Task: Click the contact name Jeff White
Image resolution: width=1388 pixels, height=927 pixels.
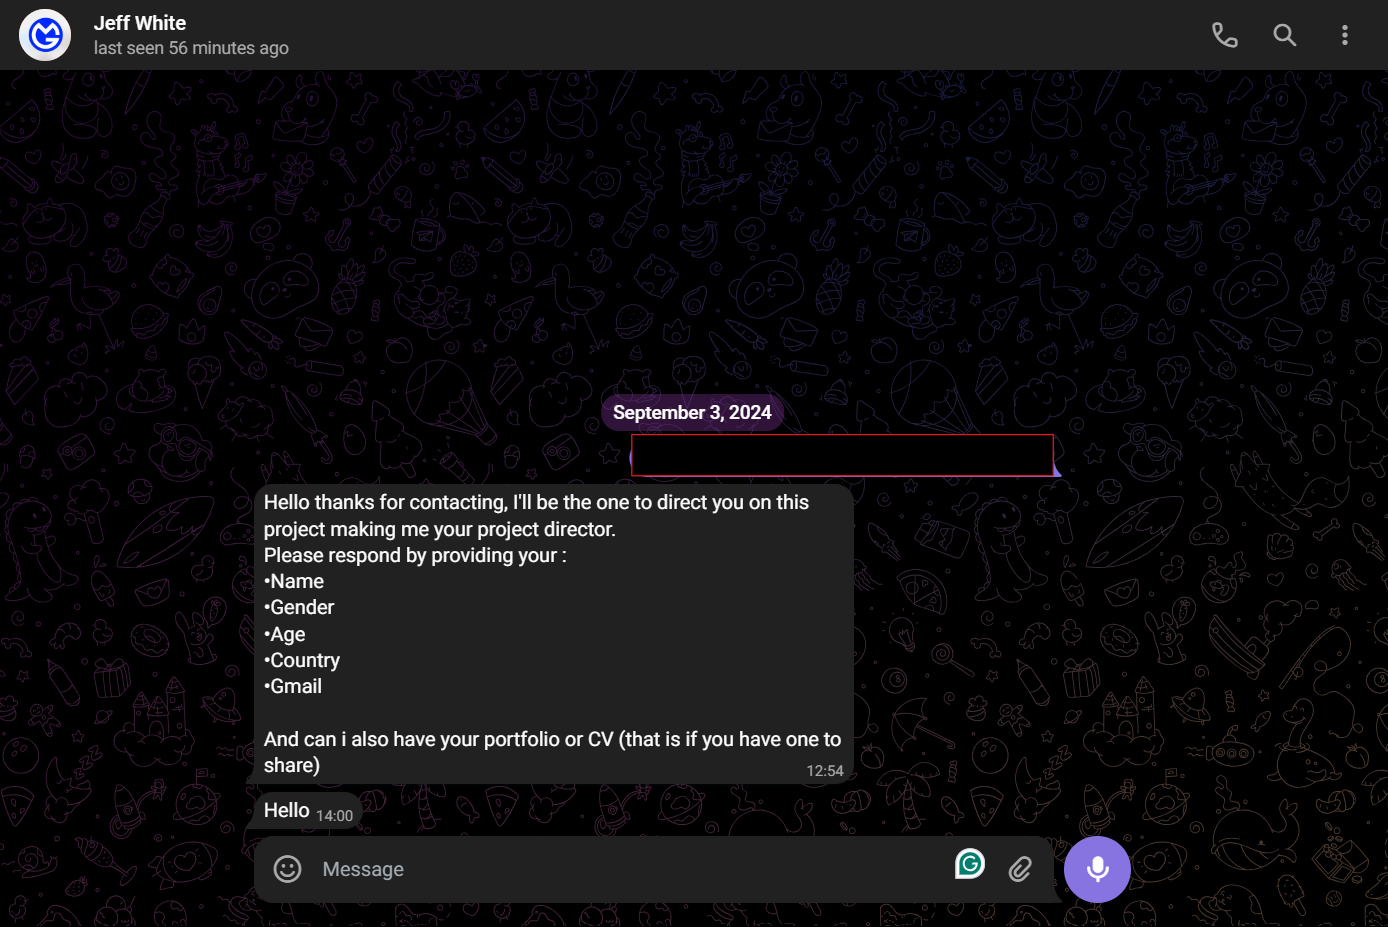Action: click(x=140, y=23)
